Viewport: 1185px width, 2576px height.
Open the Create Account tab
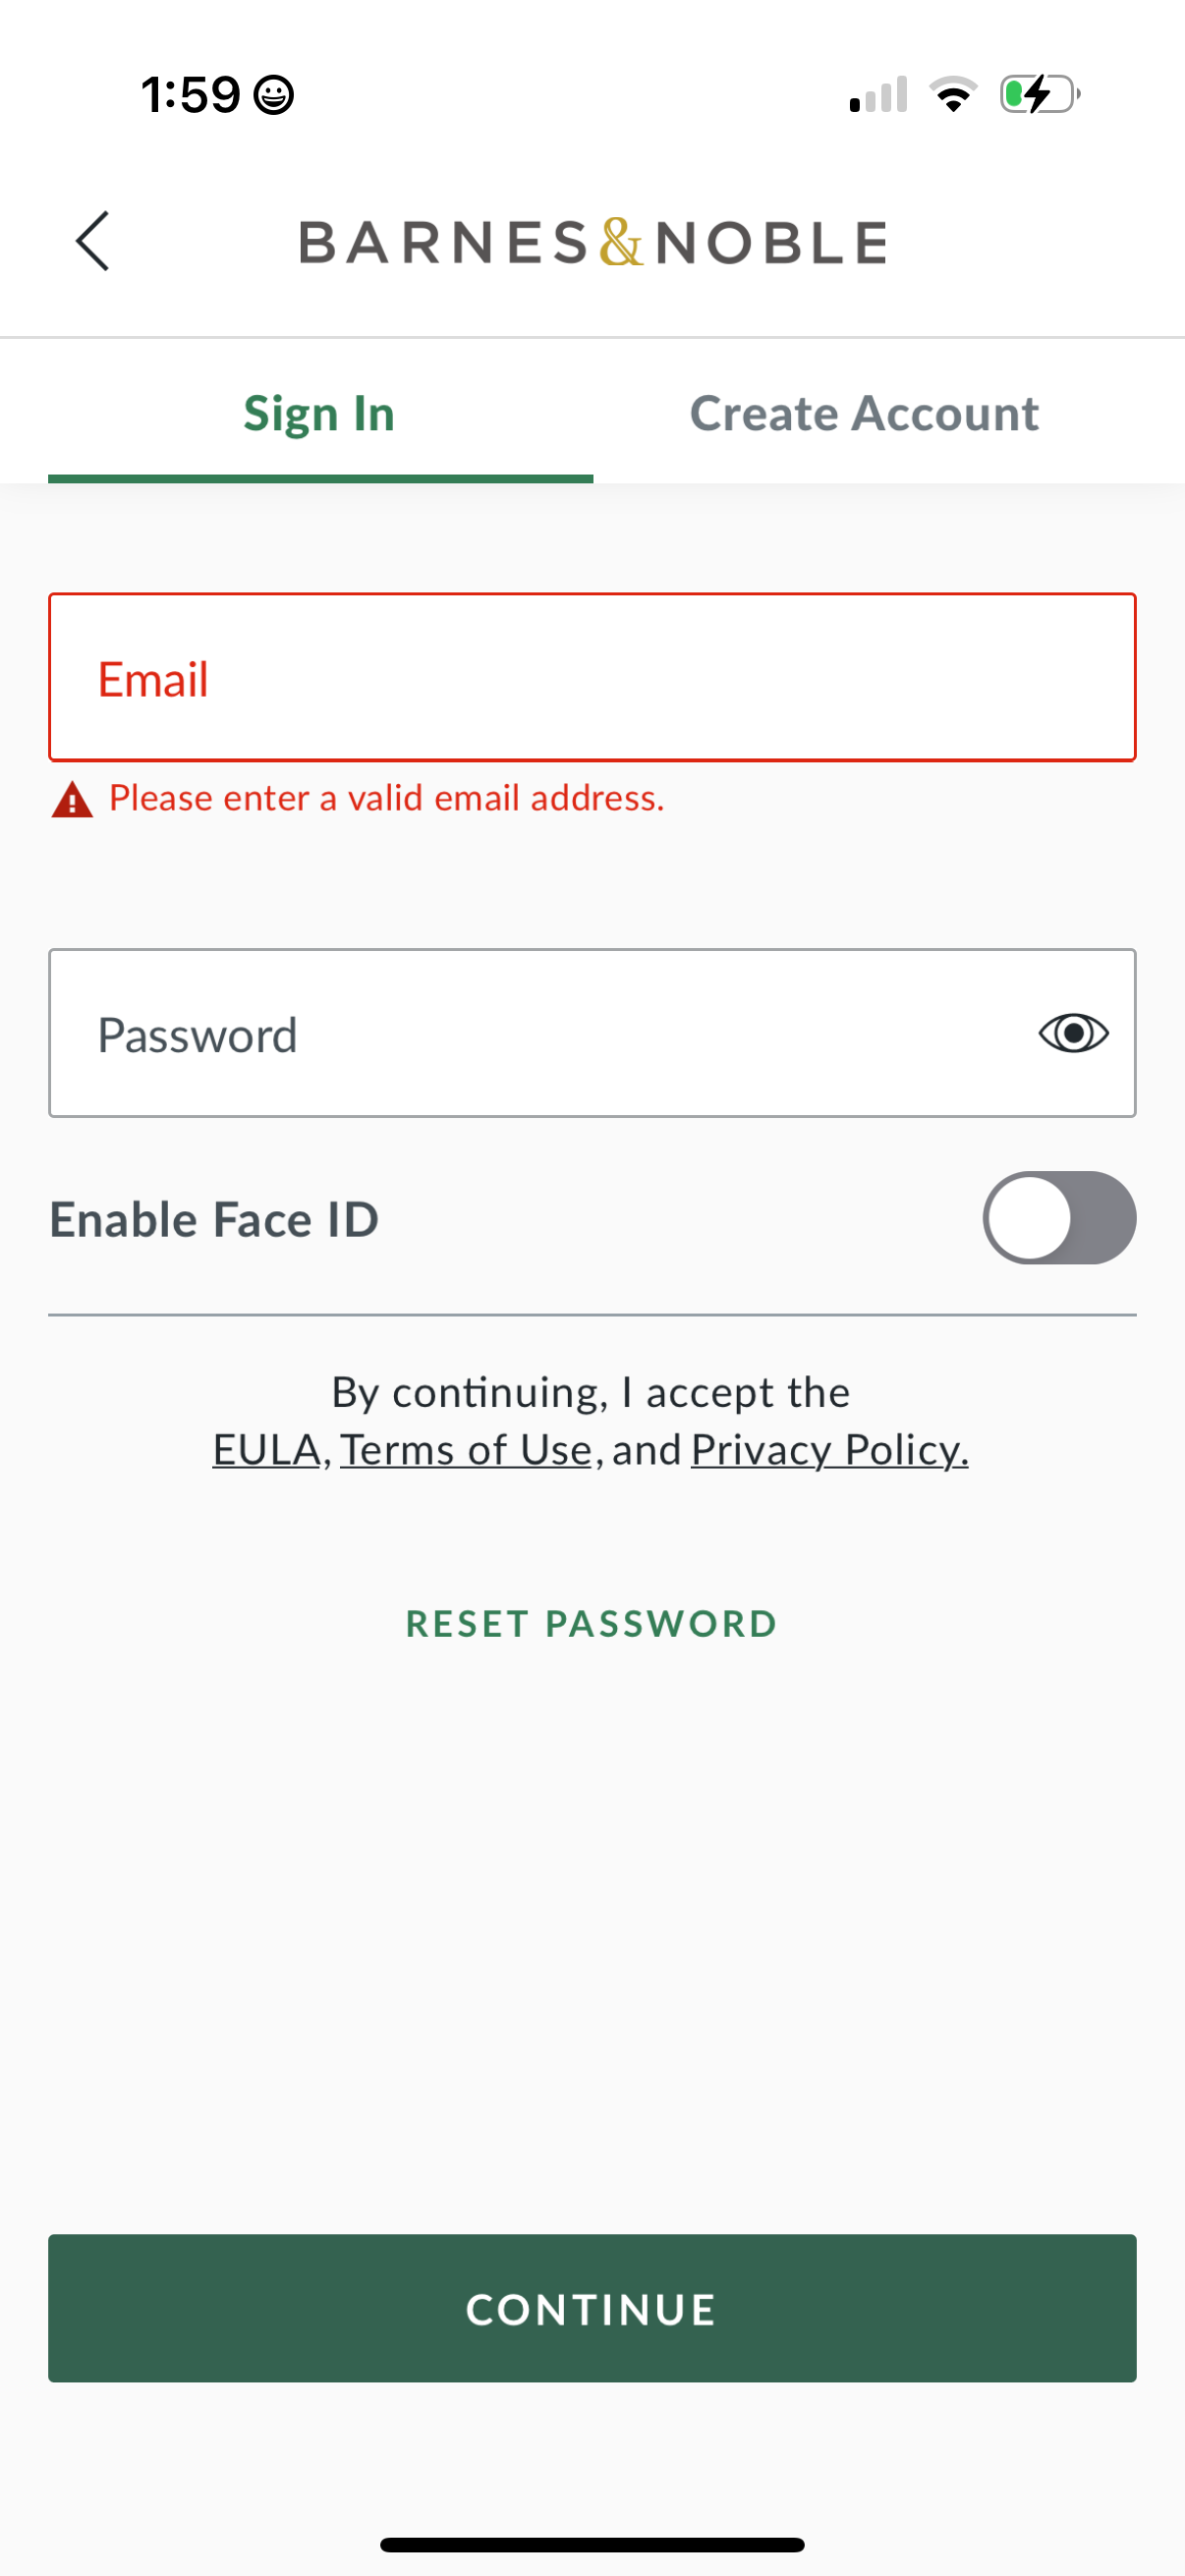tap(864, 413)
